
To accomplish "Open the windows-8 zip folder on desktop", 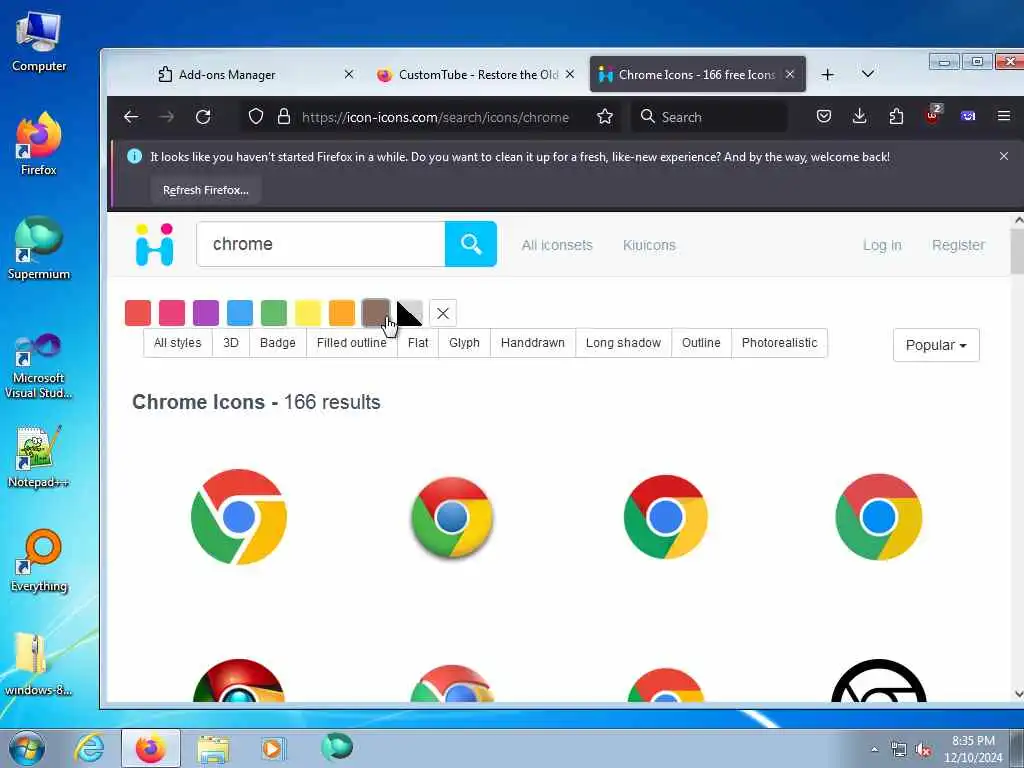I will 39,665.
